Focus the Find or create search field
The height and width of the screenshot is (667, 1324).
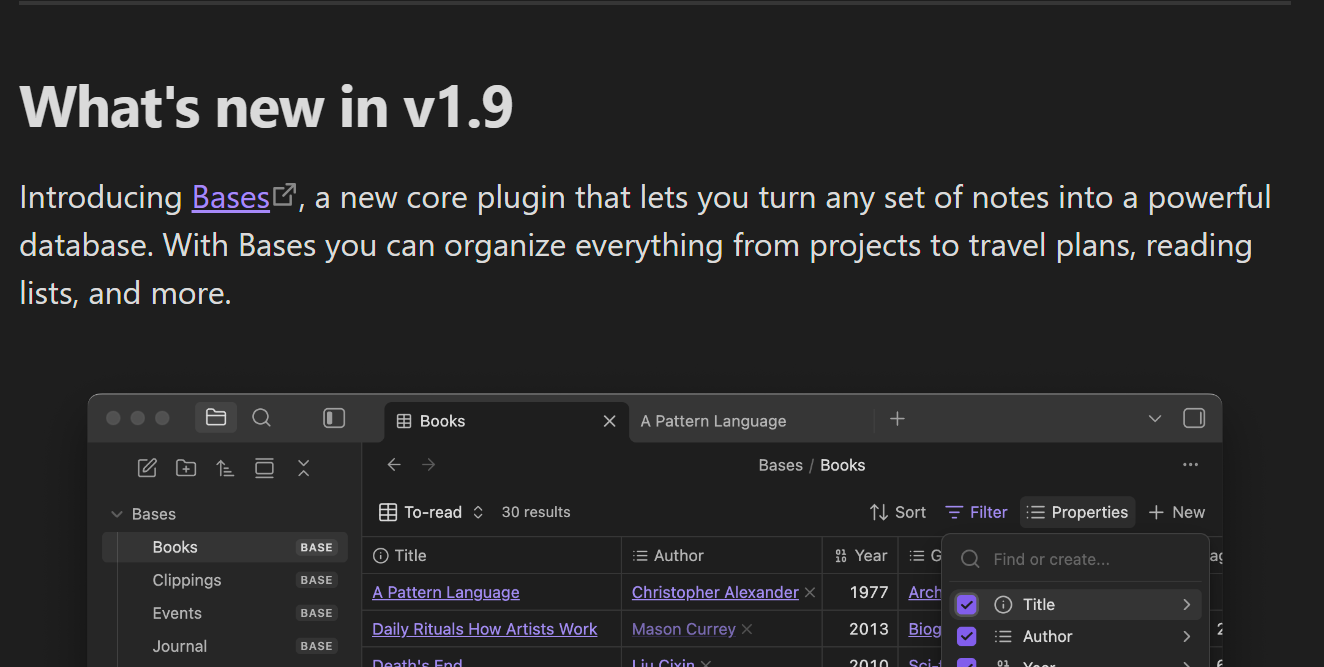tap(1075, 559)
